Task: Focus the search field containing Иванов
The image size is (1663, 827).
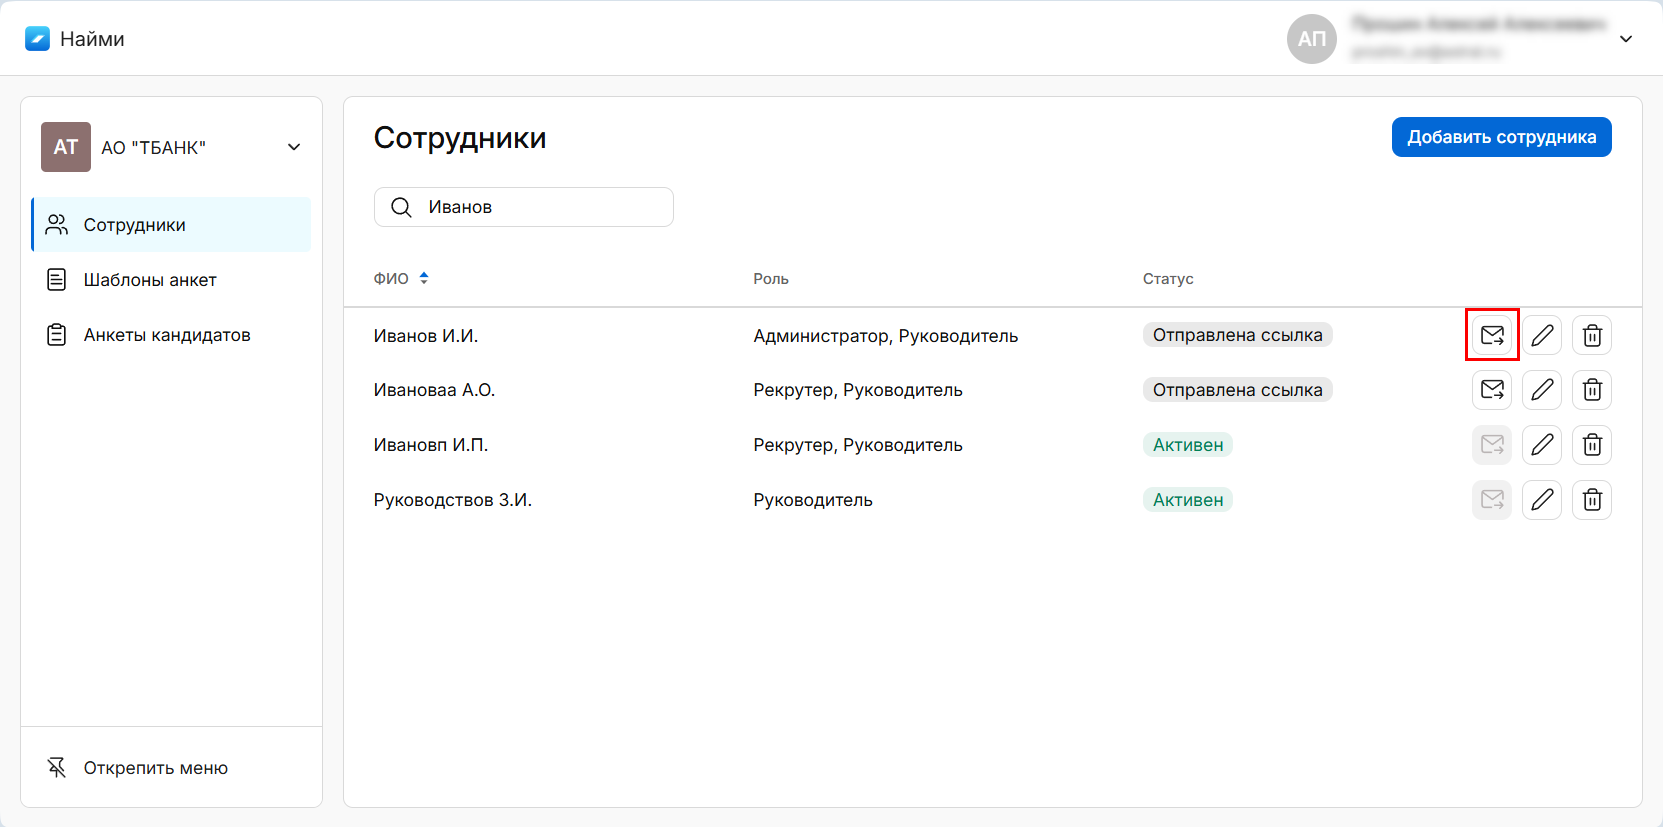Action: [x=540, y=207]
